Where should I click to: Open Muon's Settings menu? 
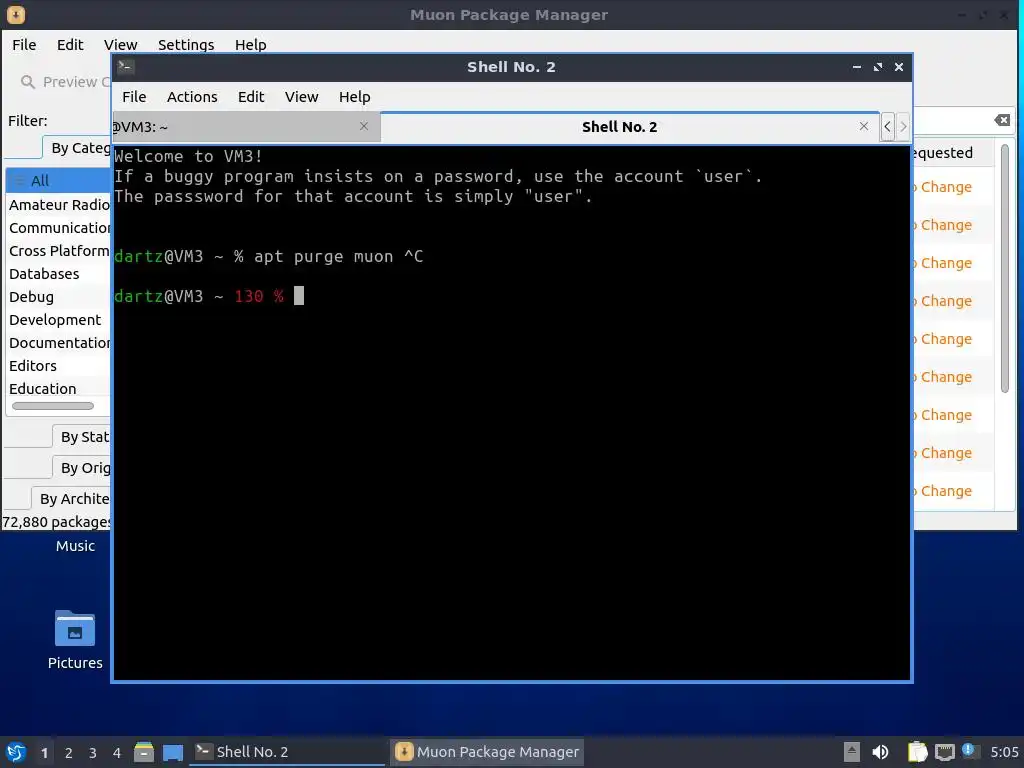pyautogui.click(x=186, y=45)
